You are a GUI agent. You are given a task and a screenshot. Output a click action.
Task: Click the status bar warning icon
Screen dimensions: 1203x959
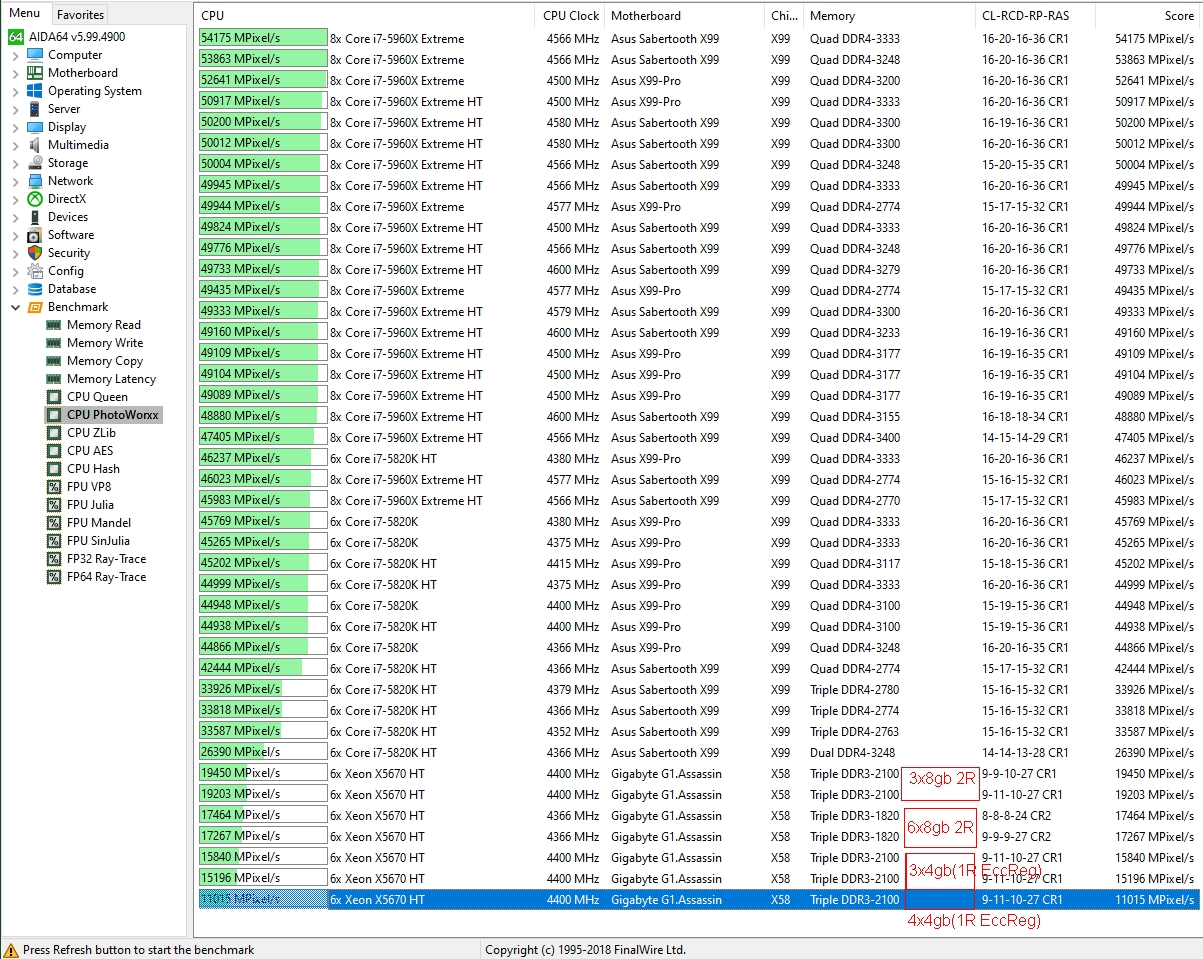11,950
